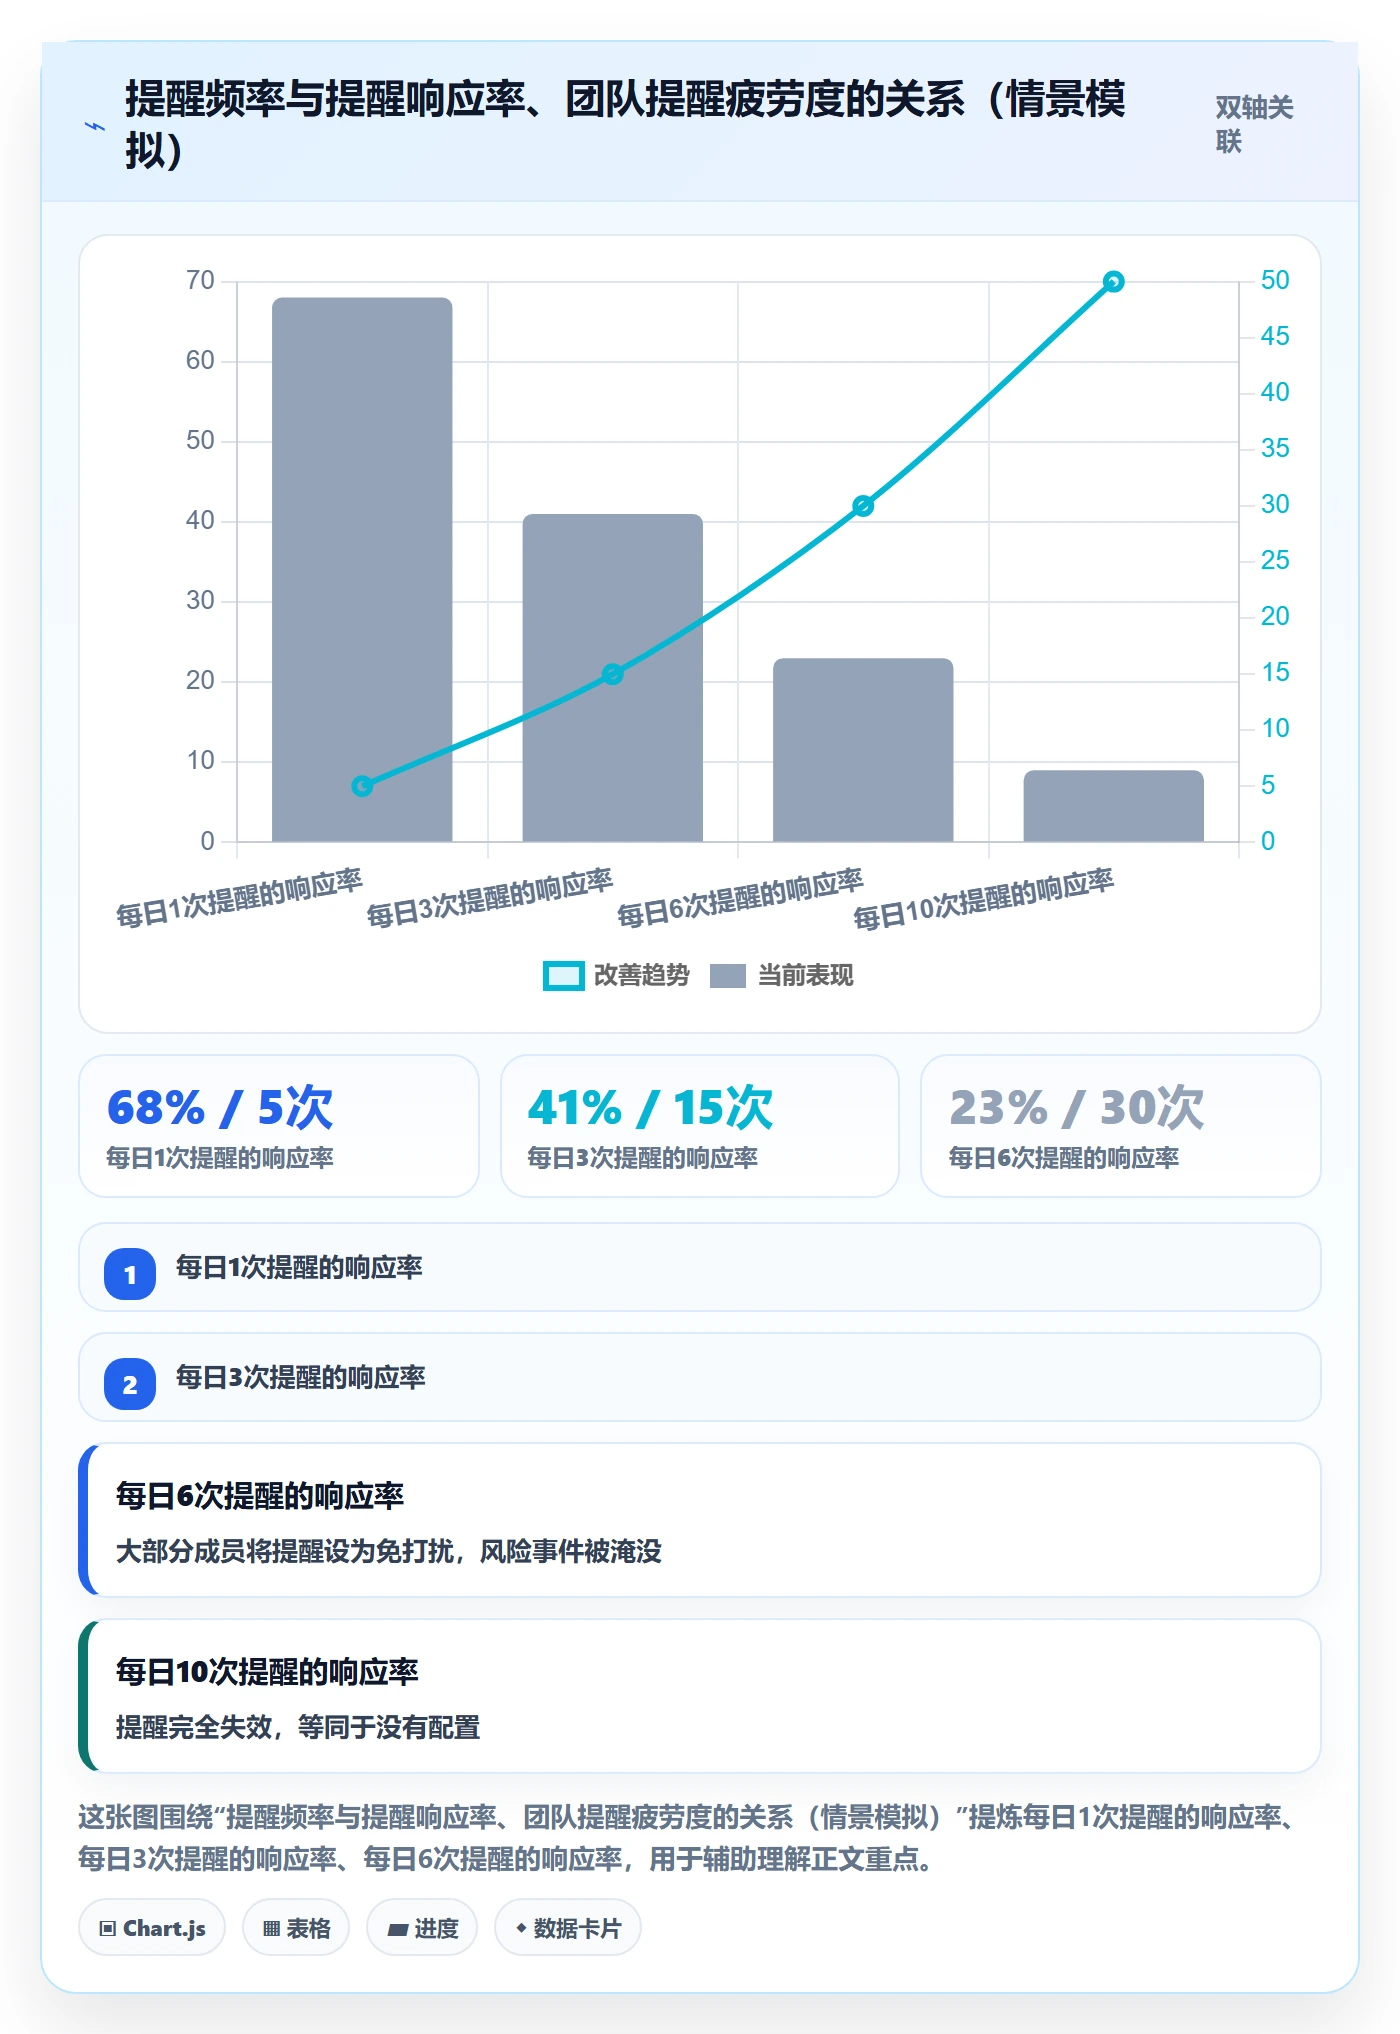The image size is (1400, 2034).
Task: Click the x-axis label 每日3次提醒的响应率
Action: [x=490, y=898]
